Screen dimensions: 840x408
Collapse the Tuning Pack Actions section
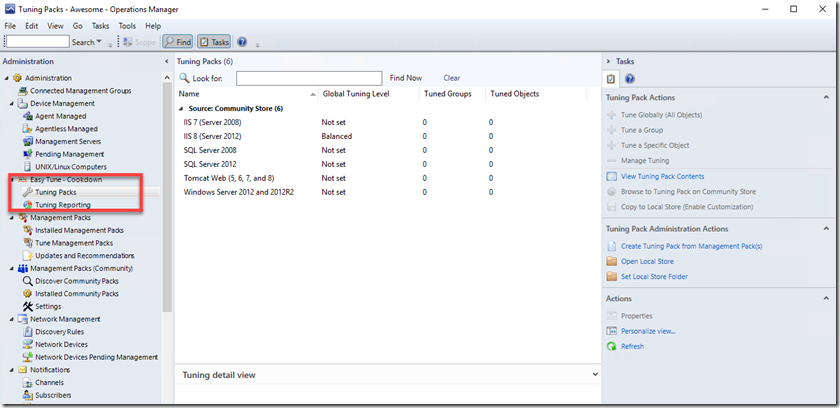click(825, 97)
